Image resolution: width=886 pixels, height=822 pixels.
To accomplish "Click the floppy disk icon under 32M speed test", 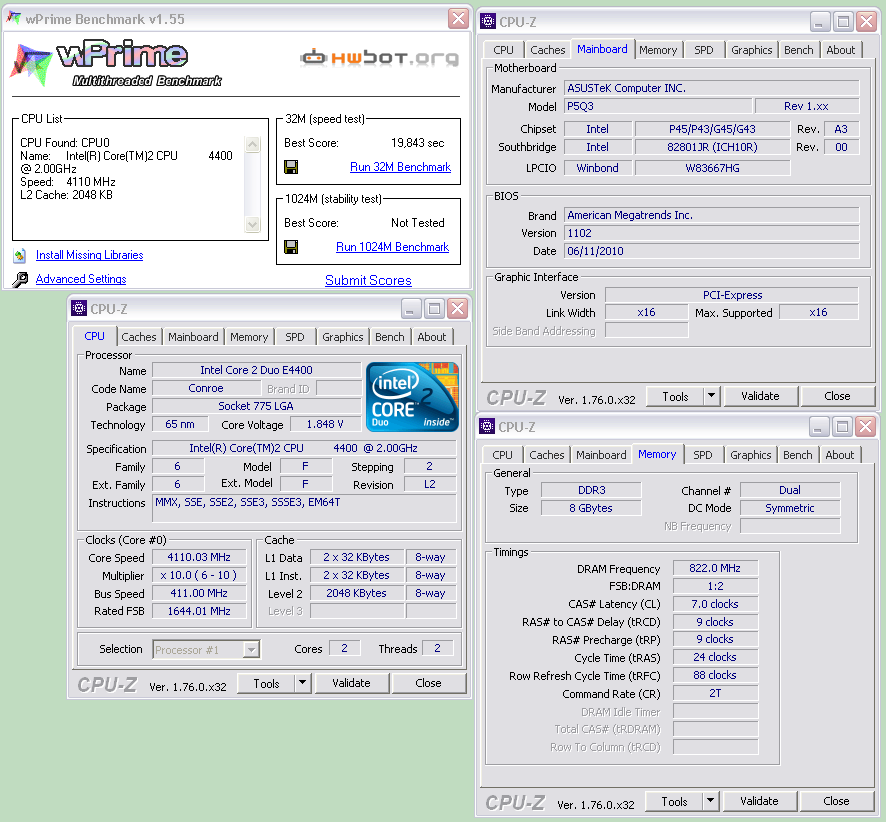I will 291,167.
